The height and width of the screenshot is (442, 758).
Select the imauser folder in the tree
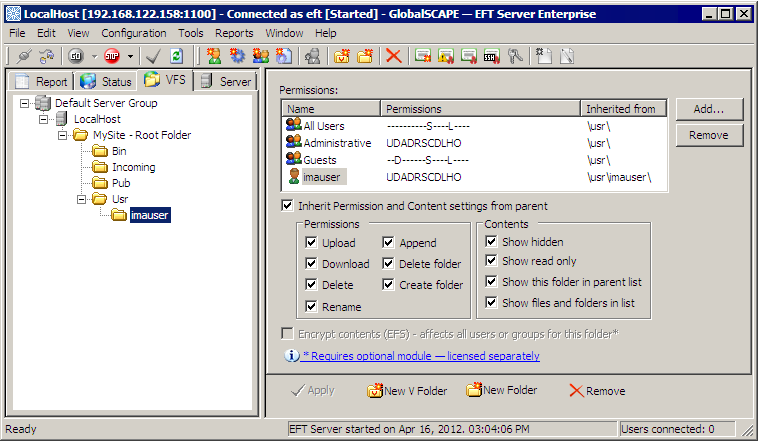tap(149, 215)
